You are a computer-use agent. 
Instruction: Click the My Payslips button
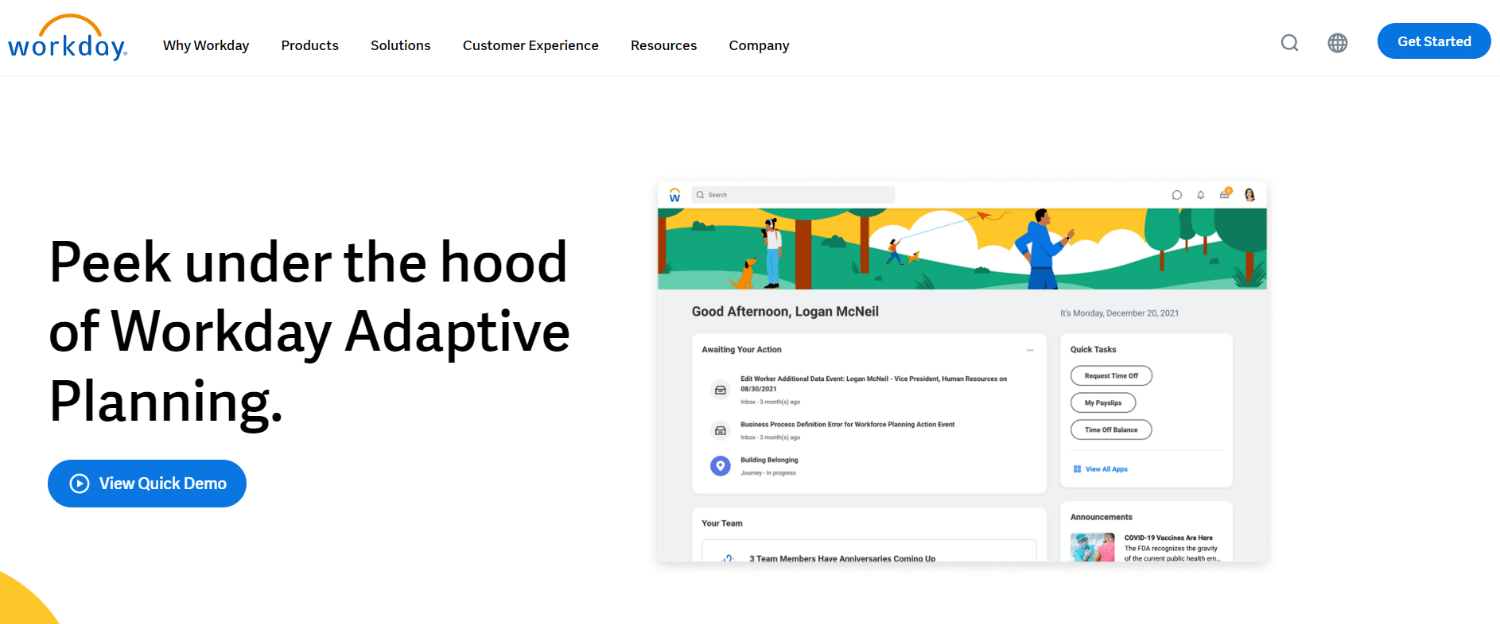click(x=1103, y=402)
